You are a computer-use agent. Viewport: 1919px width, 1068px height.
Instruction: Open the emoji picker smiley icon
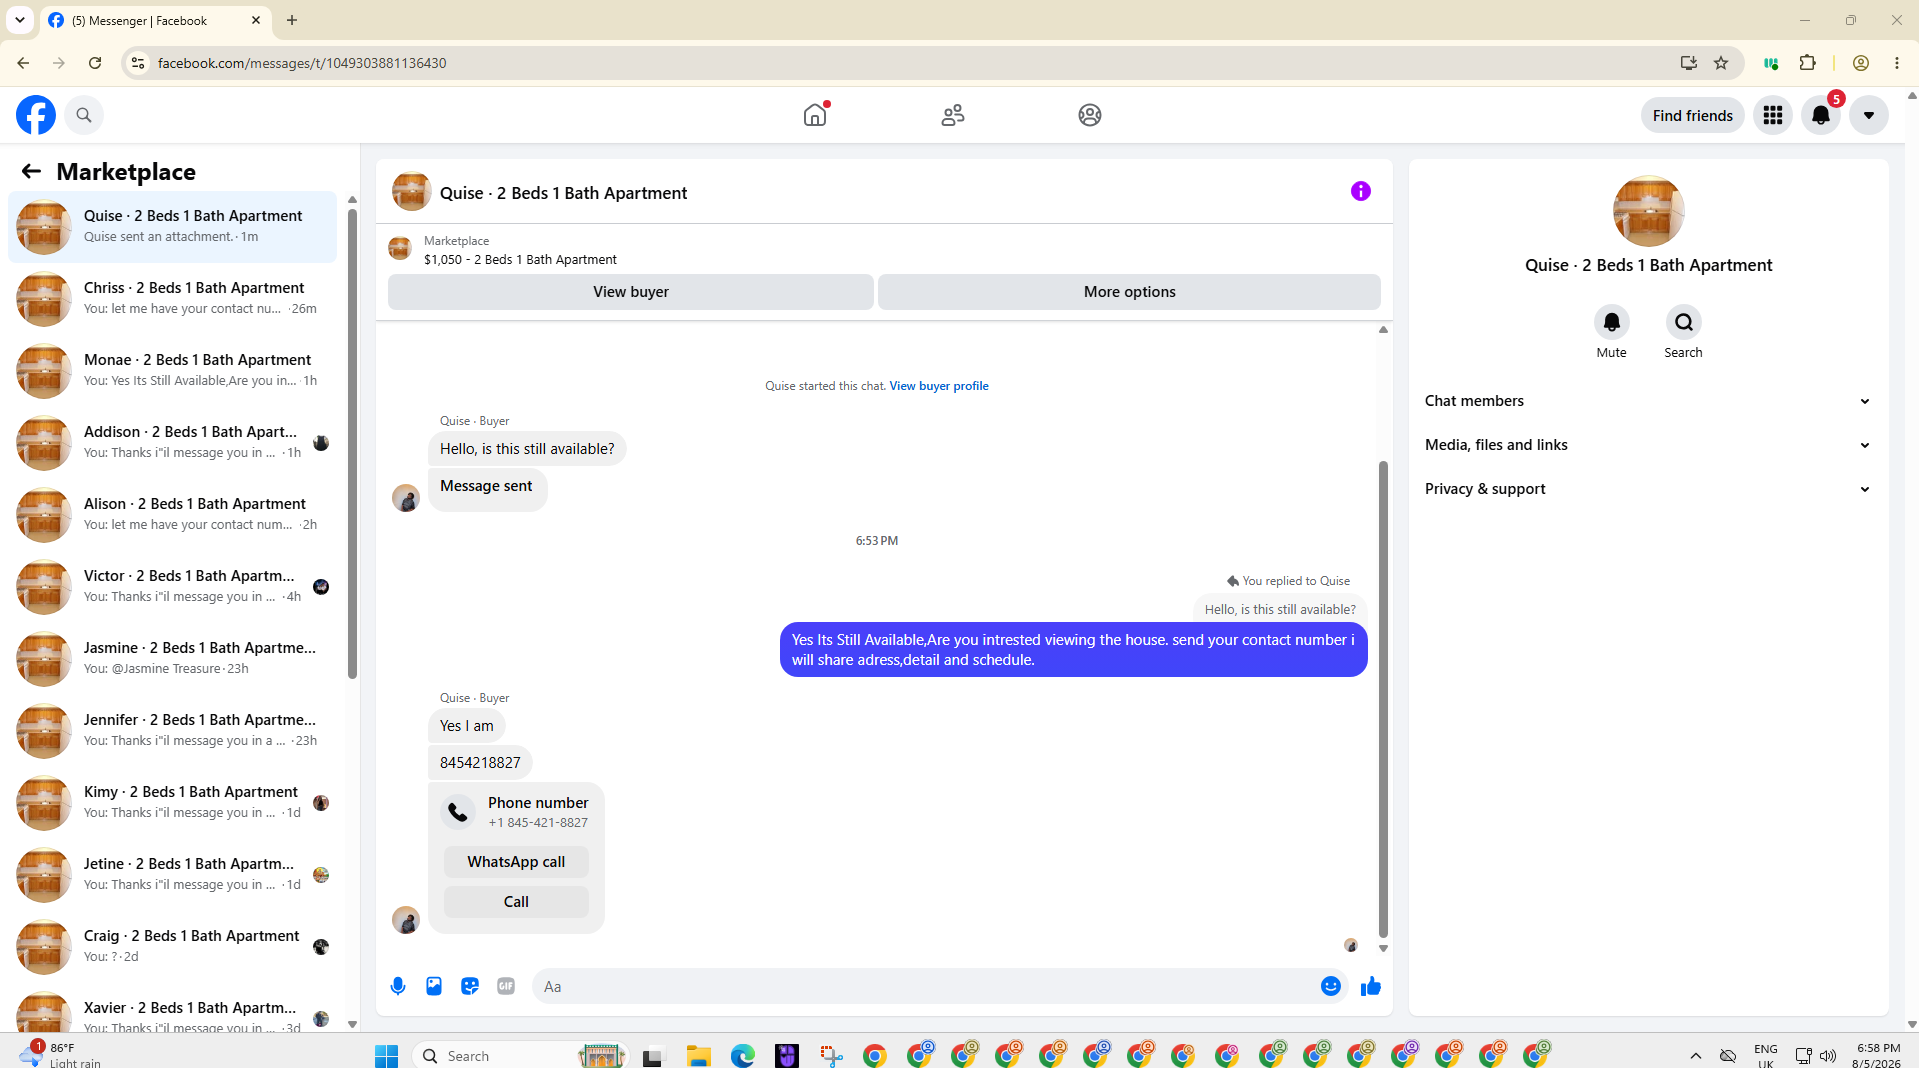point(1331,986)
